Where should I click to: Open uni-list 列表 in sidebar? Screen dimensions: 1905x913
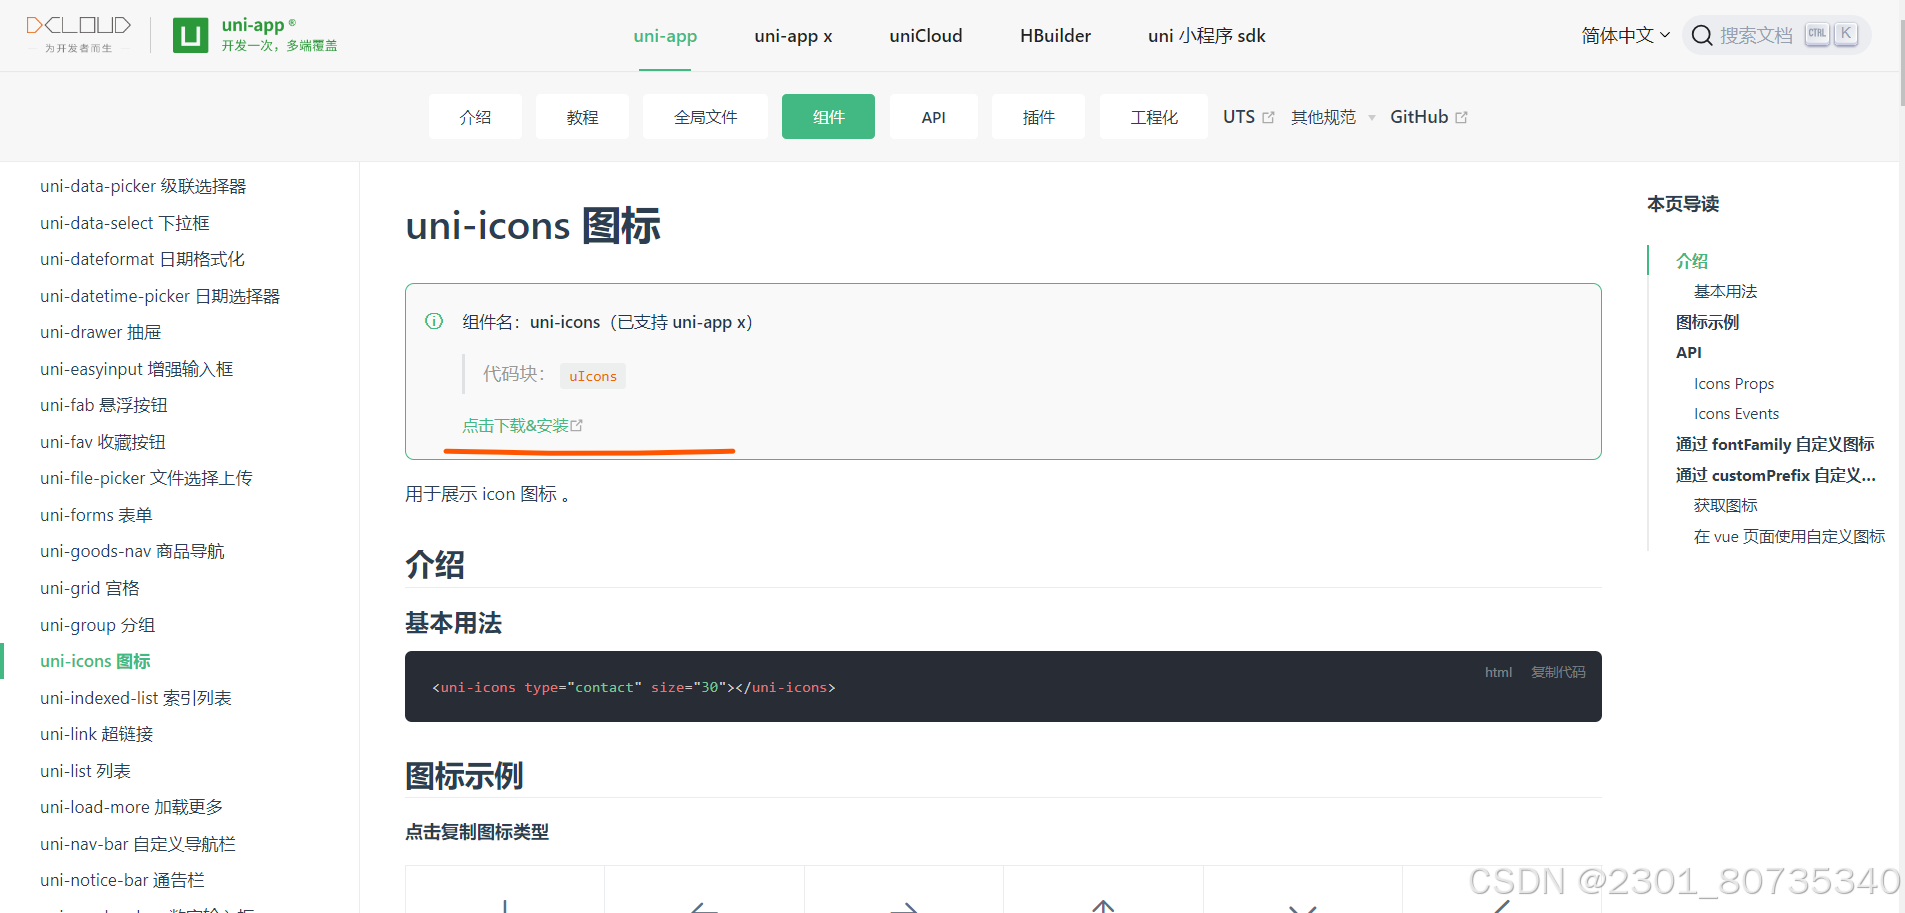click(x=85, y=771)
